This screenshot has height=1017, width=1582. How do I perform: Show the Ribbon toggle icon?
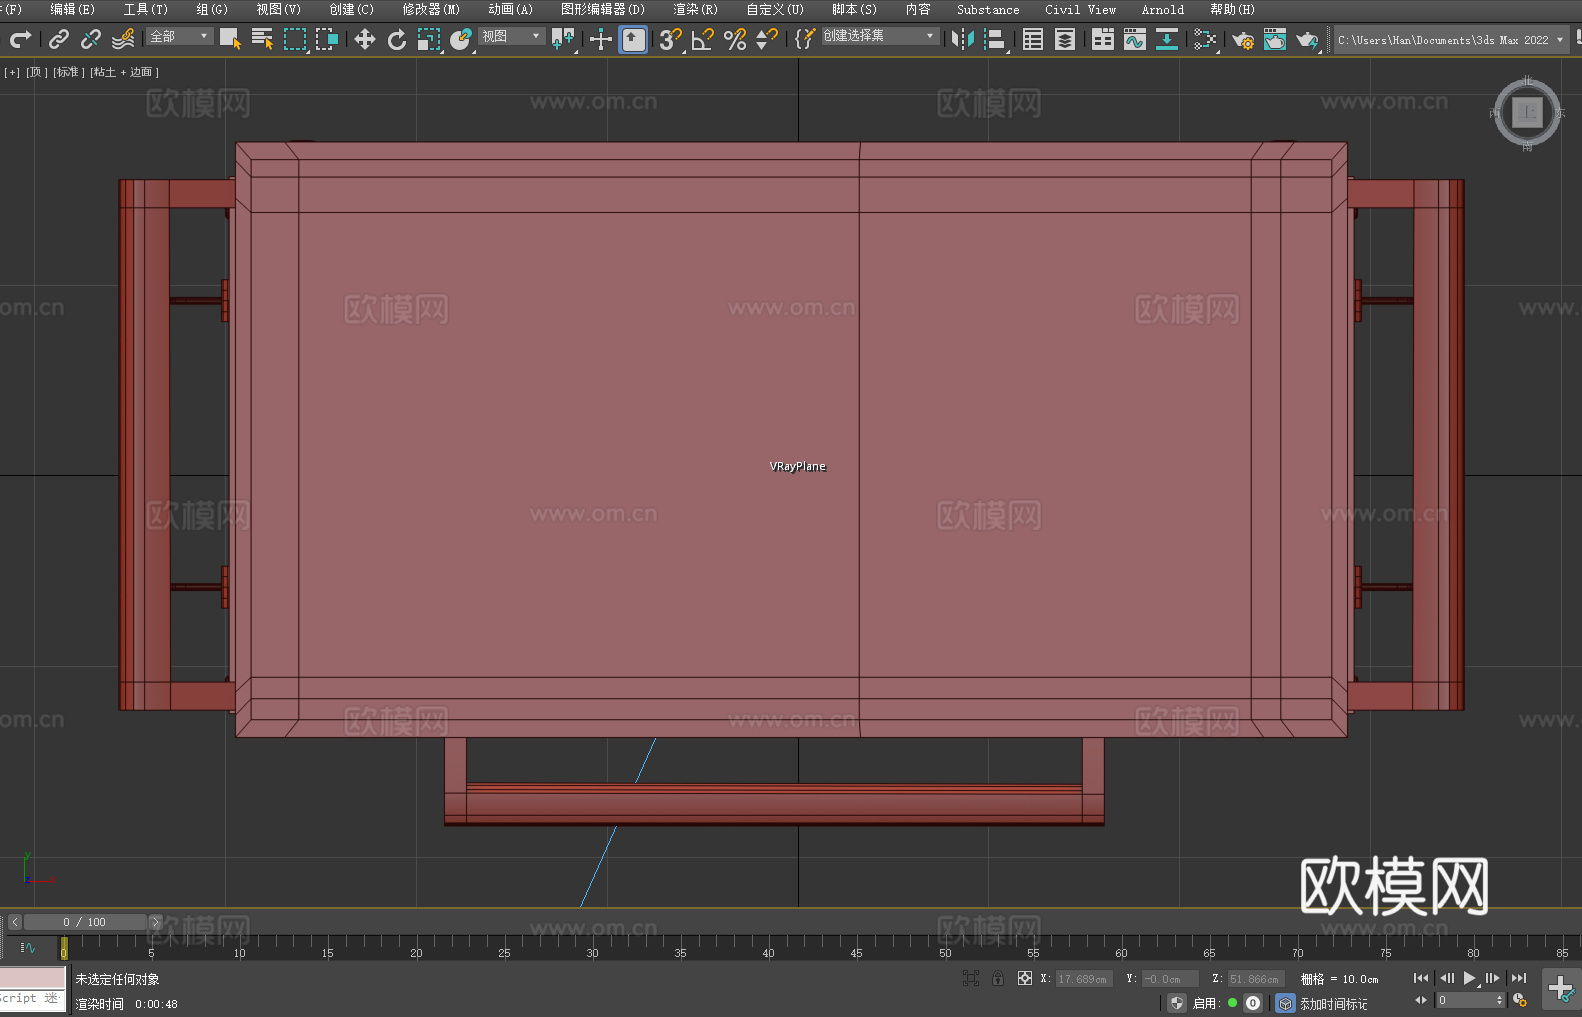pos(1103,39)
